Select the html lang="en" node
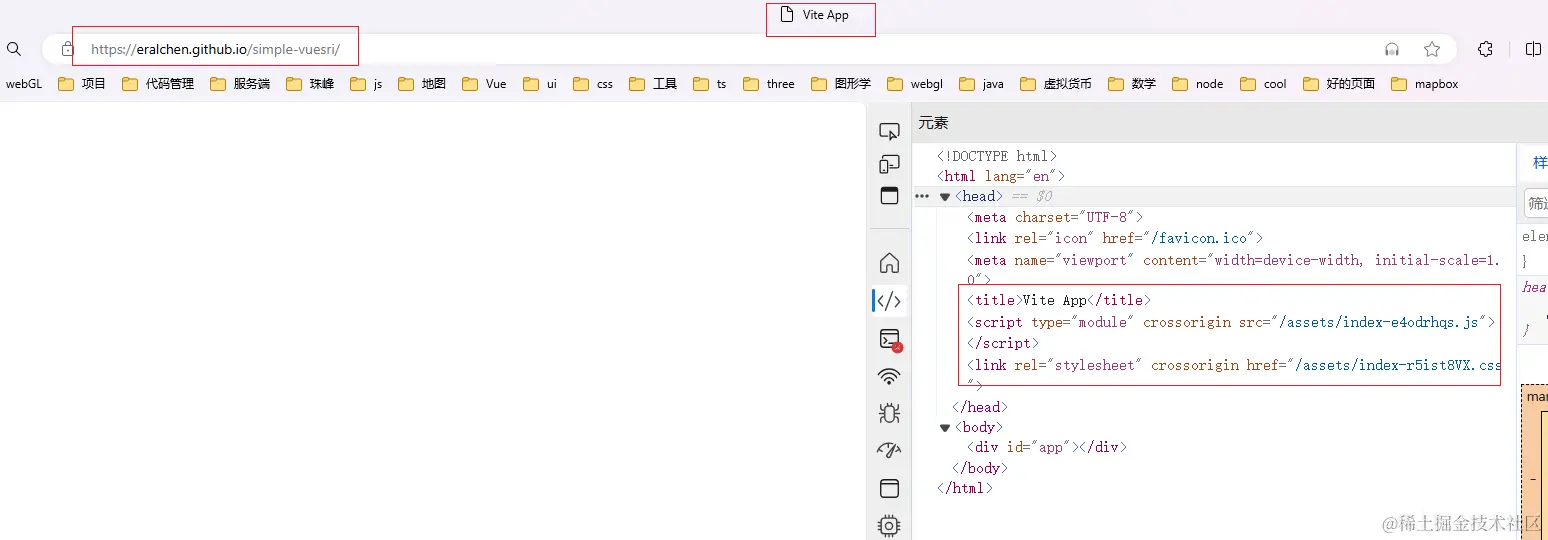This screenshot has width=1548, height=540. (1001, 176)
